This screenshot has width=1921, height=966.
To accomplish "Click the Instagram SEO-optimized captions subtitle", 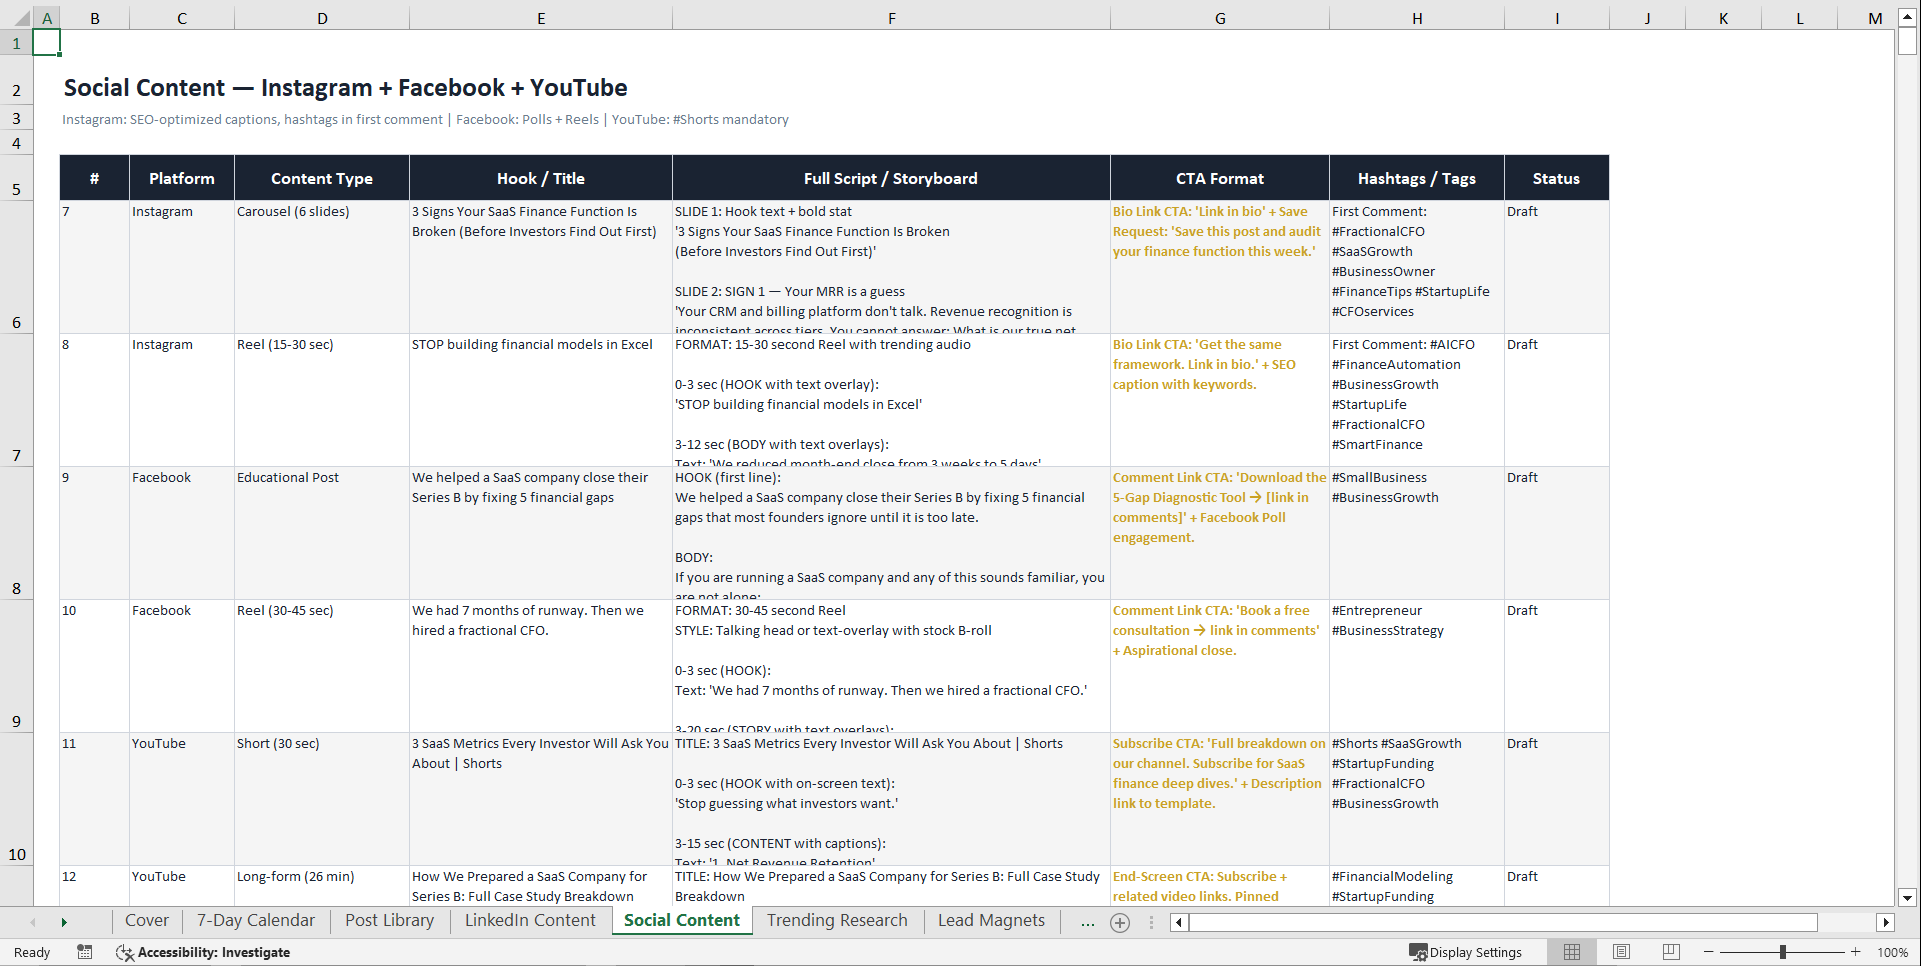I will click(425, 119).
